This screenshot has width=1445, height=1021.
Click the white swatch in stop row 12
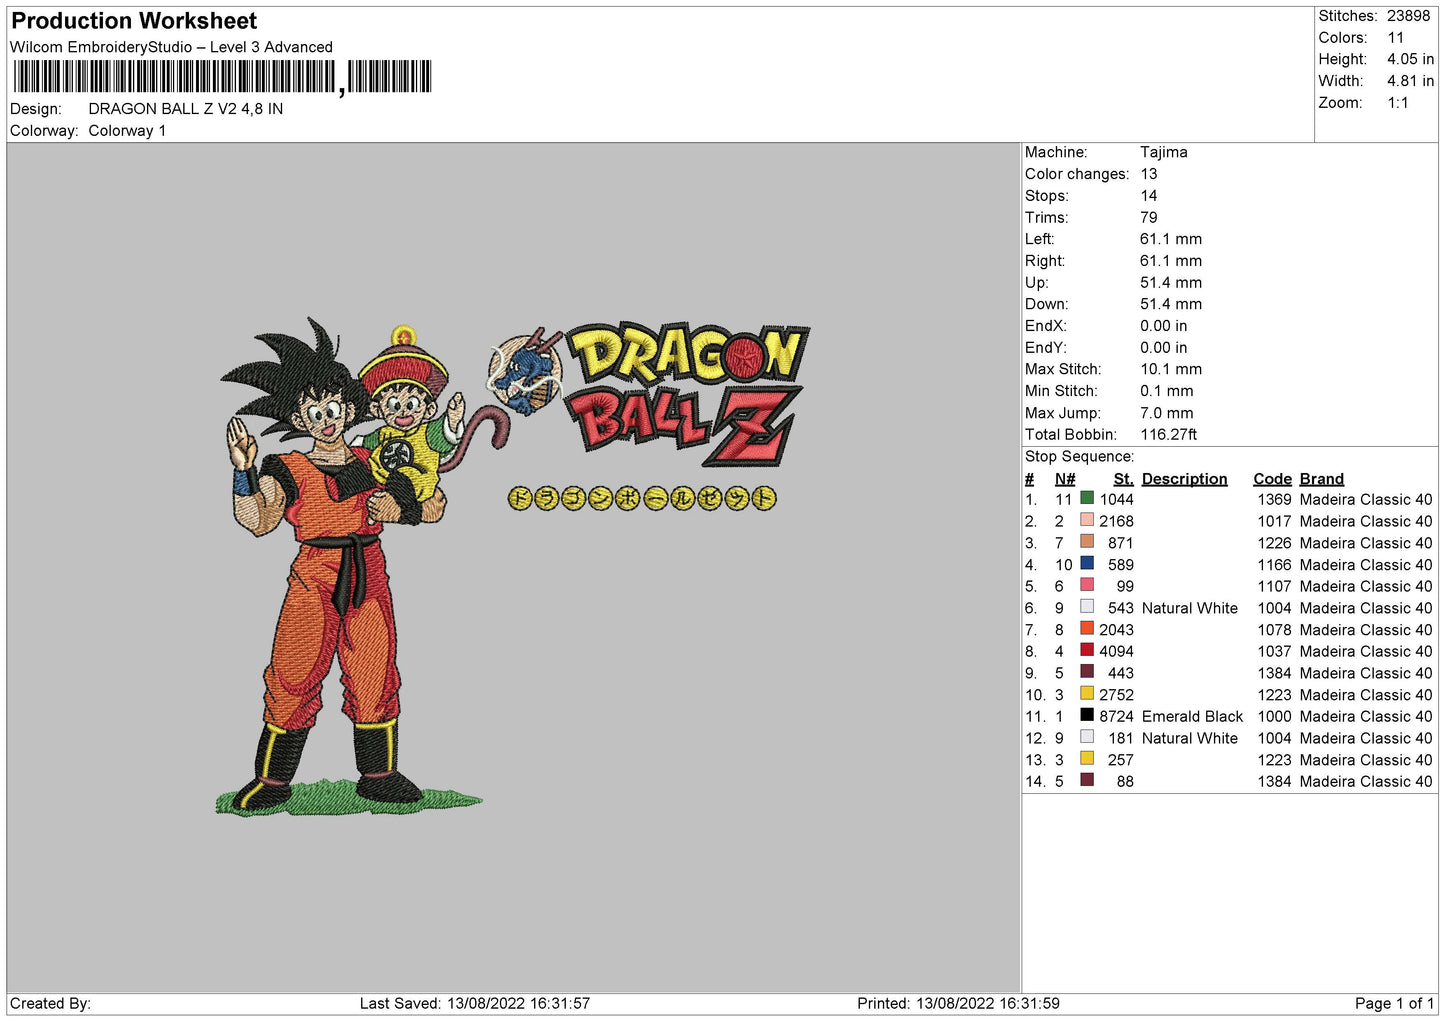click(1087, 737)
